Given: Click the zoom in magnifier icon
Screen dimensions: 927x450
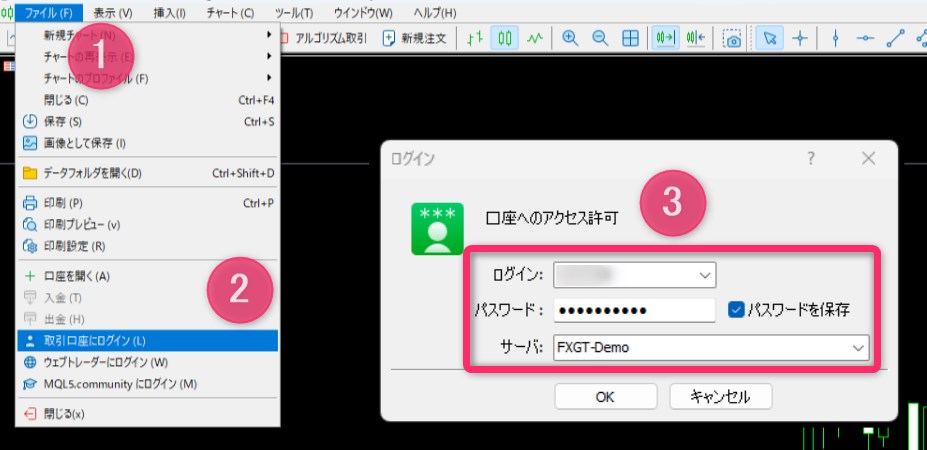Looking at the screenshot, I should pyautogui.click(x=570, y=39).
